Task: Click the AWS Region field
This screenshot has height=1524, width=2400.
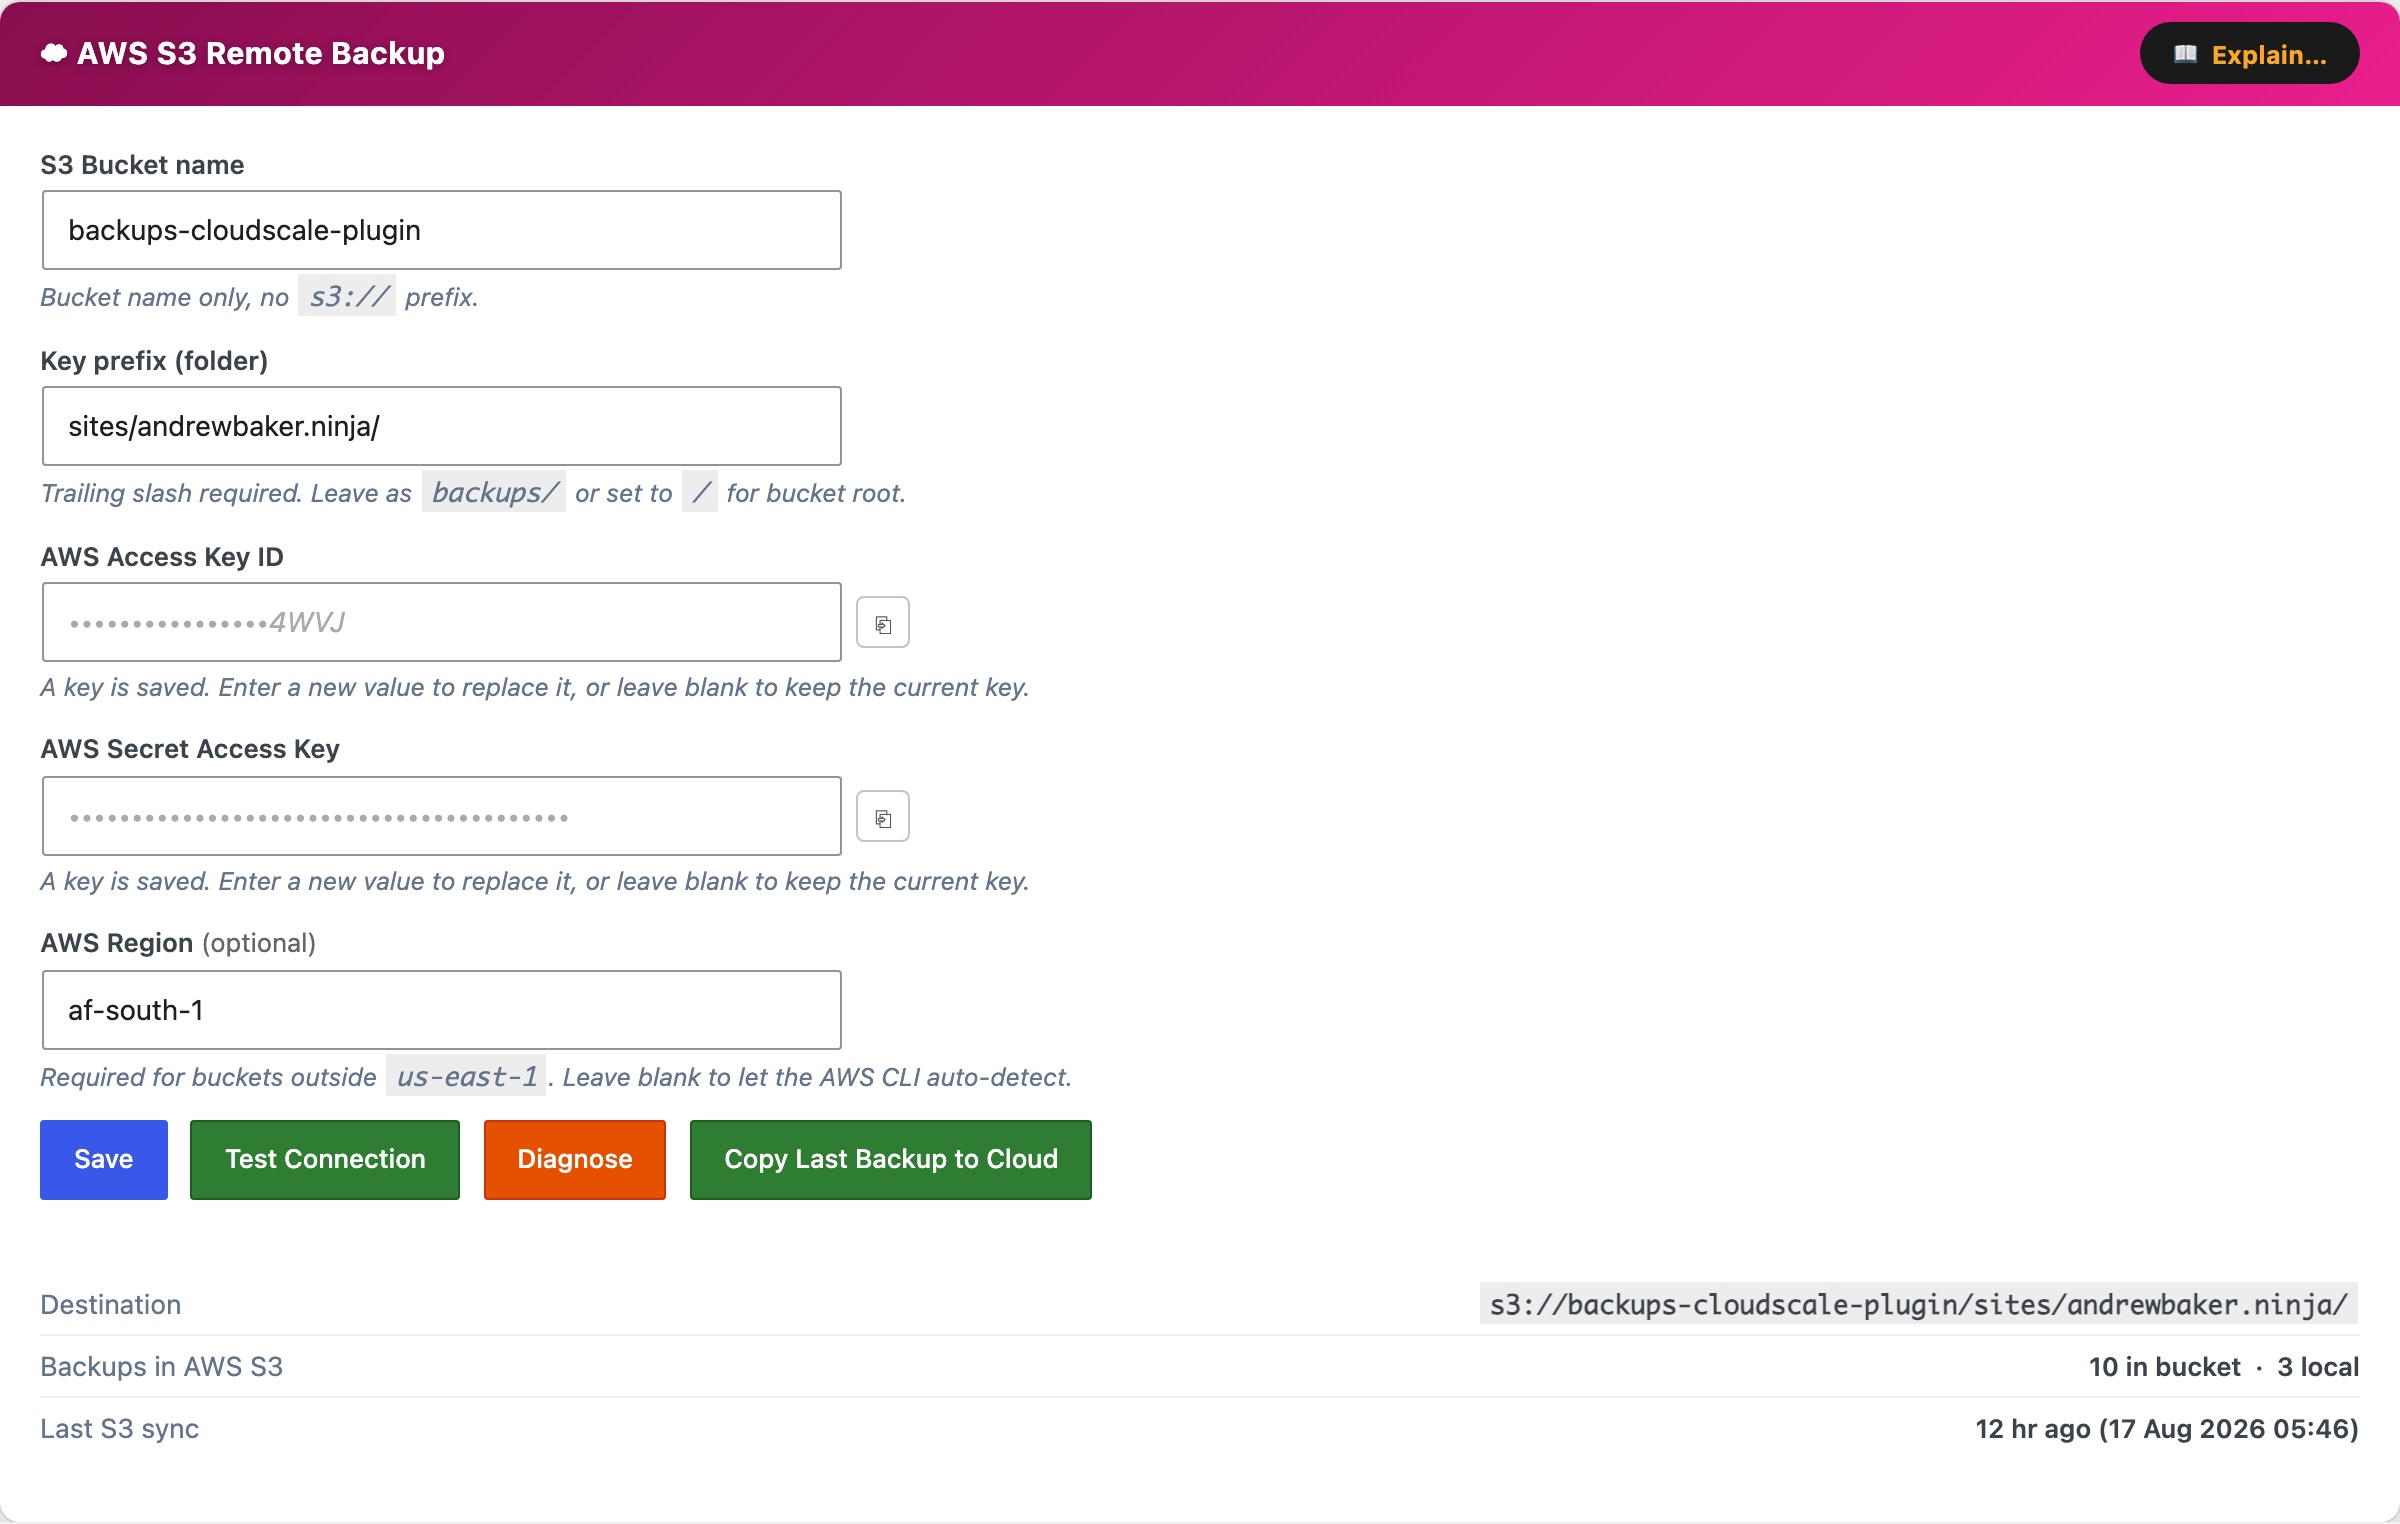Action: pyautogui.click(x=442, y=1010)
